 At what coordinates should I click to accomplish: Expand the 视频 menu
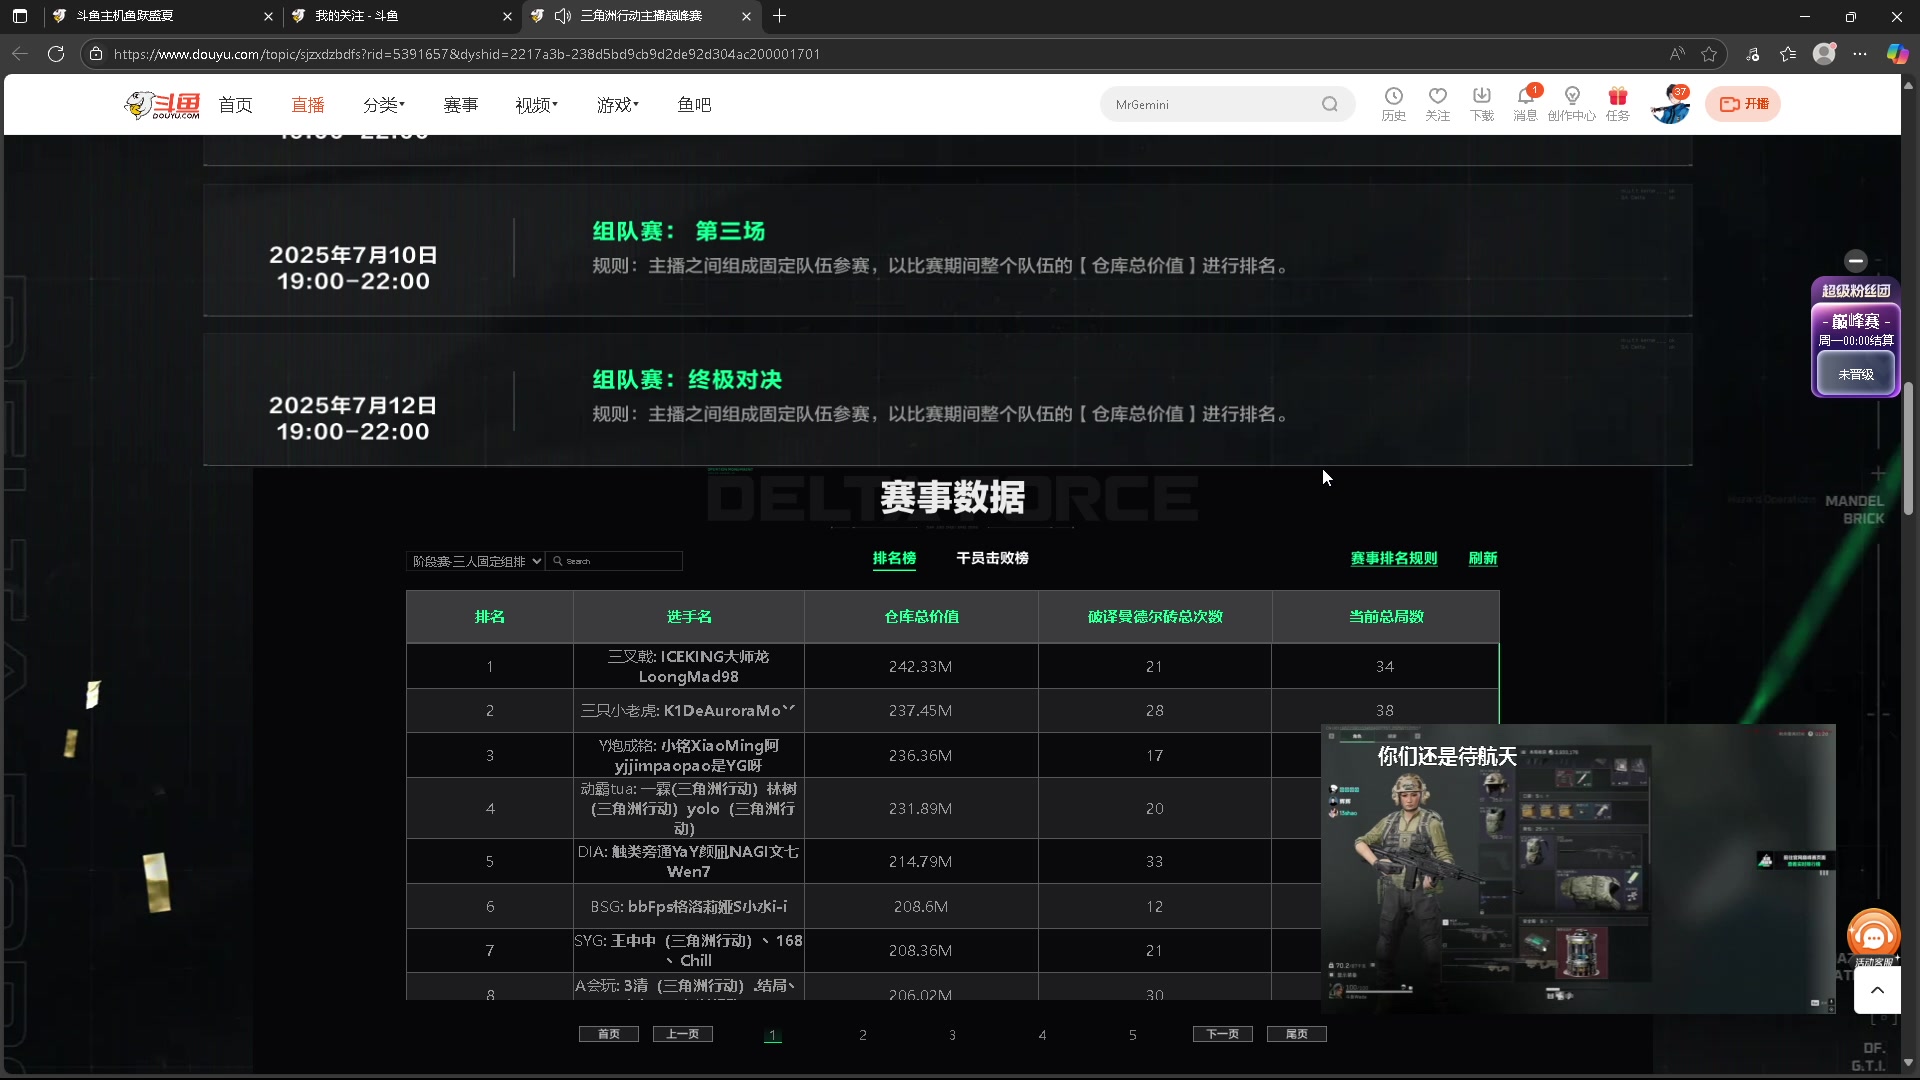tap(536, 105)
